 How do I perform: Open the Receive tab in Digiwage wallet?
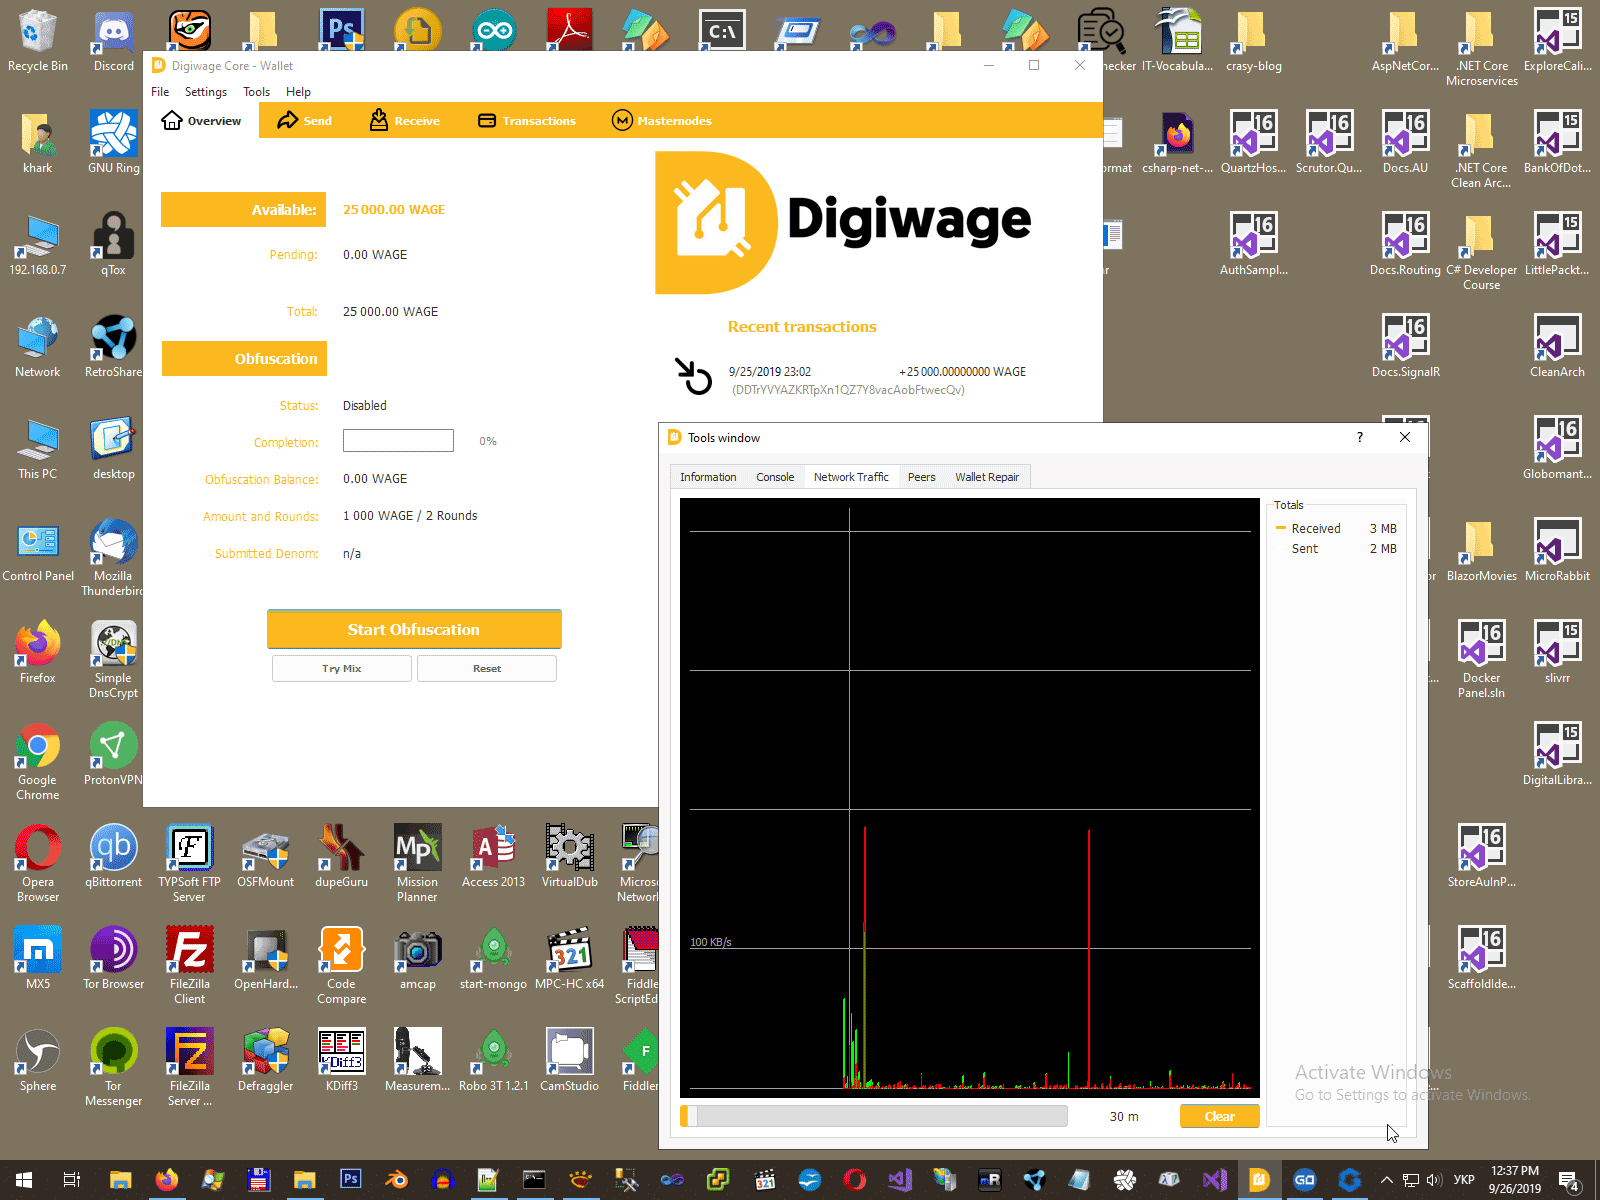pyautogui.click(x=405, y=121)
